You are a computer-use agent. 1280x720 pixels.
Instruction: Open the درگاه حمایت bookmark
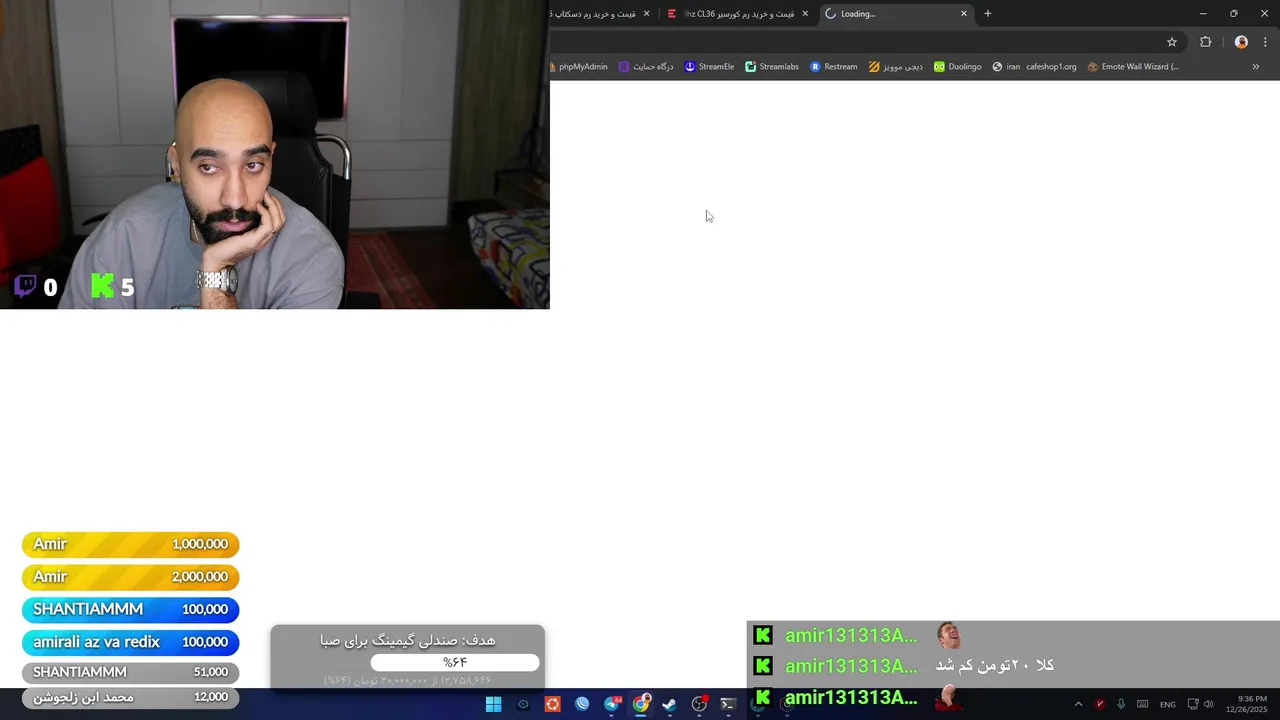pos(646,67)
